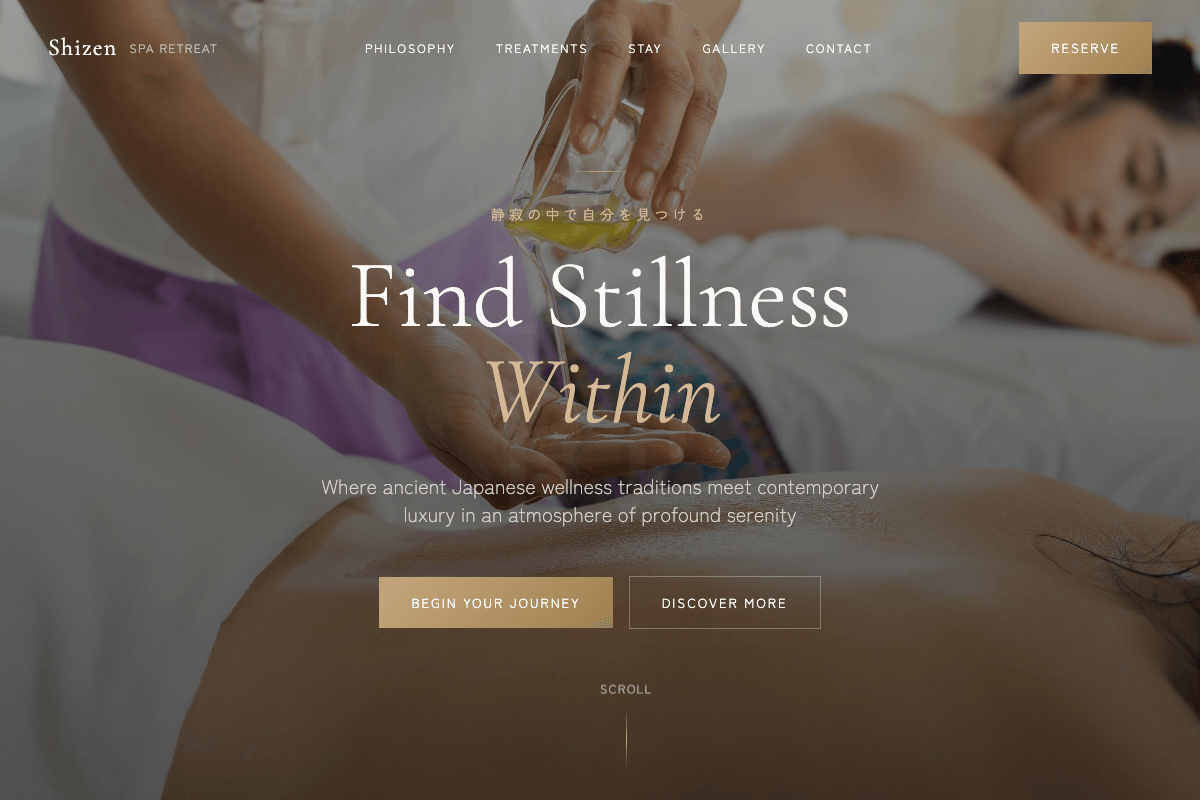The image size is (1200, 800).
Task: Click the Japanese subtitle text
Action: click(599, 214)
